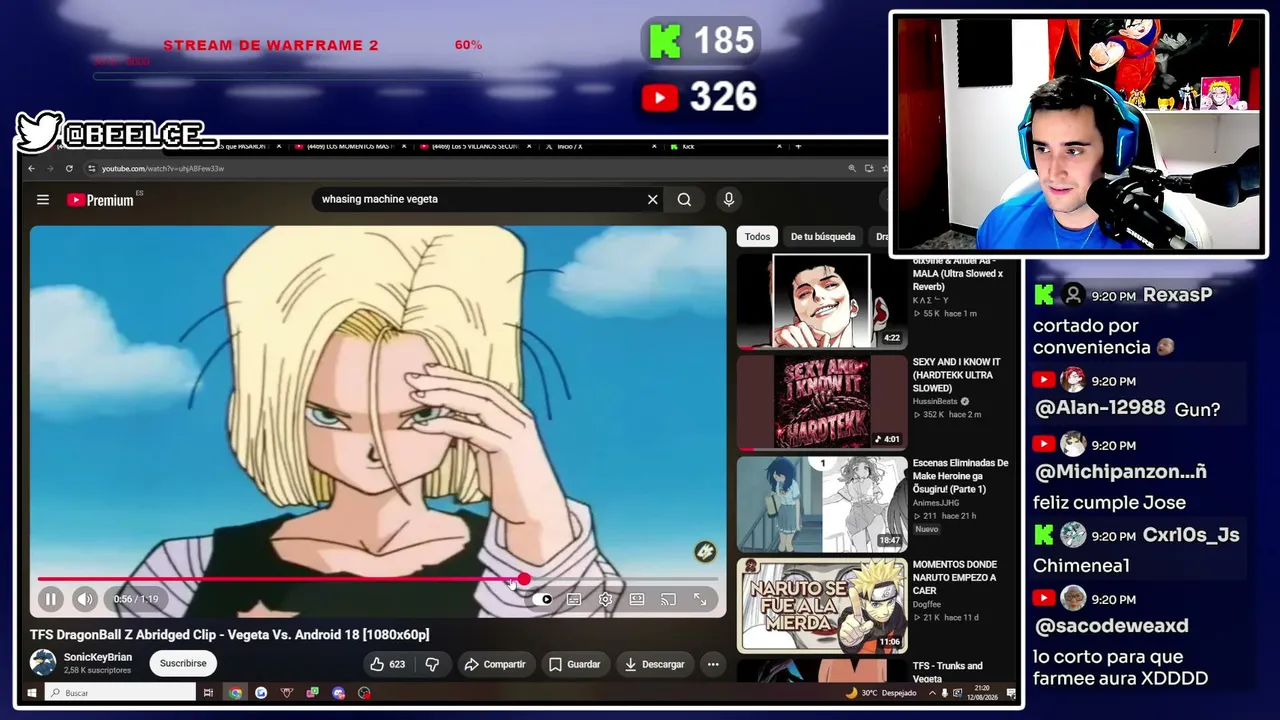The width and height of the screenshot is (1280, 720).
Task: Dislike the video
Action: [432, 664]
